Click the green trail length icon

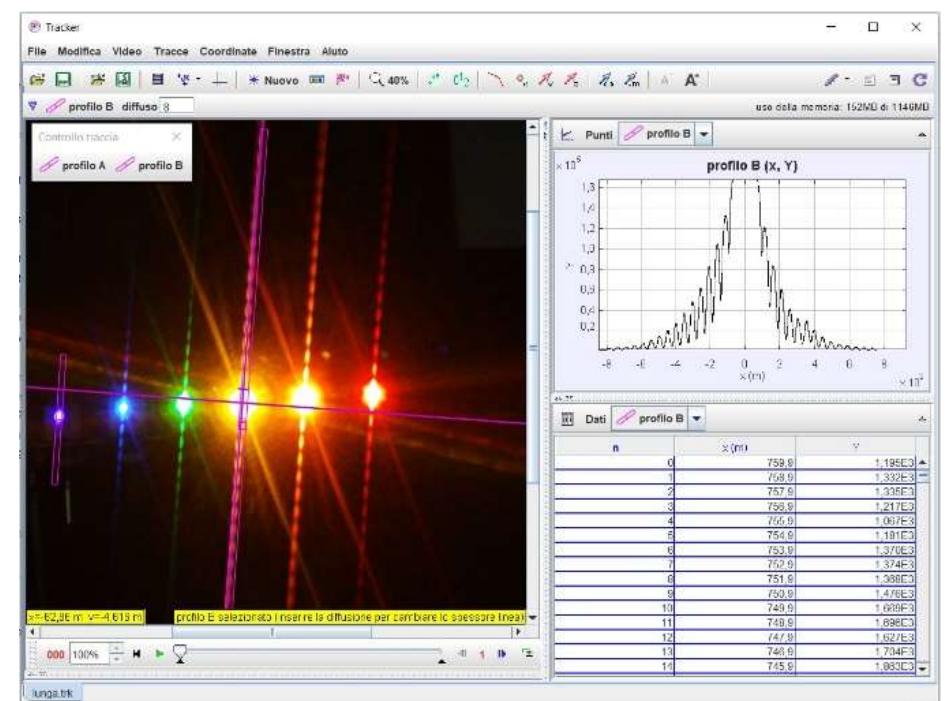tap(433, 80)
